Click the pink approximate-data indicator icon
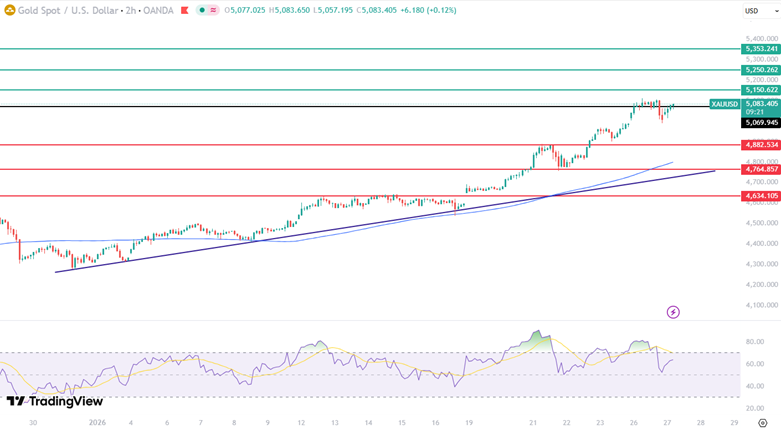The width and height of the screenshot is (781, 429). coord(213,10)
